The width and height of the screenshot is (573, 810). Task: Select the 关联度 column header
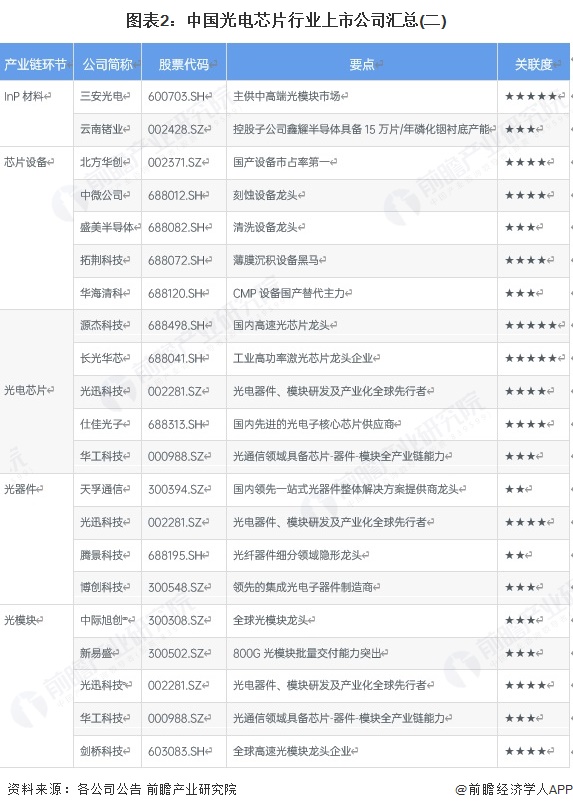point(534,63)
